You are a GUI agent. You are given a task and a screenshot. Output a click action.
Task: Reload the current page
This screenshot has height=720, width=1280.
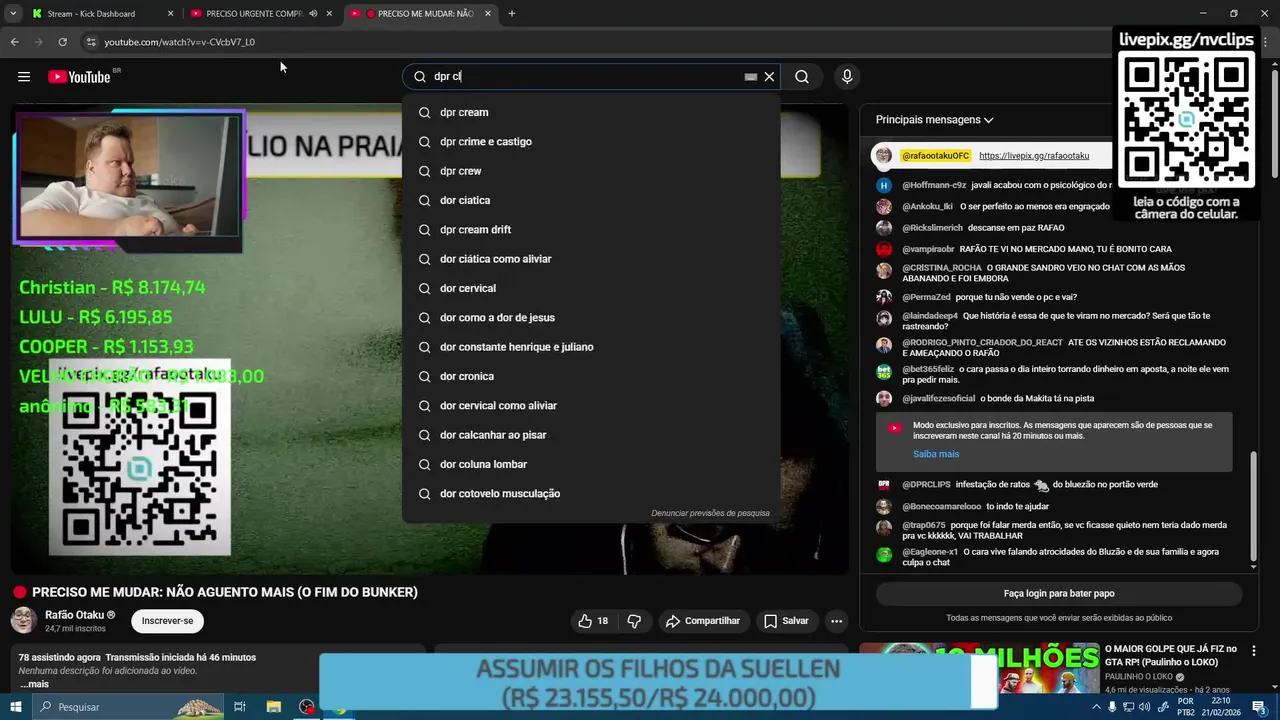pos(62,42)
